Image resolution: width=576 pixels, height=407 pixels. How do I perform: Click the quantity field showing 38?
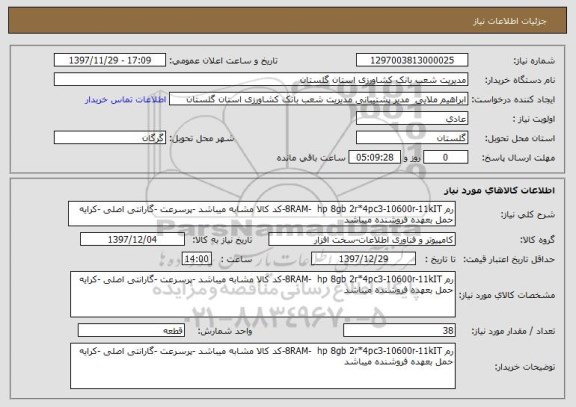coord(399,331)
